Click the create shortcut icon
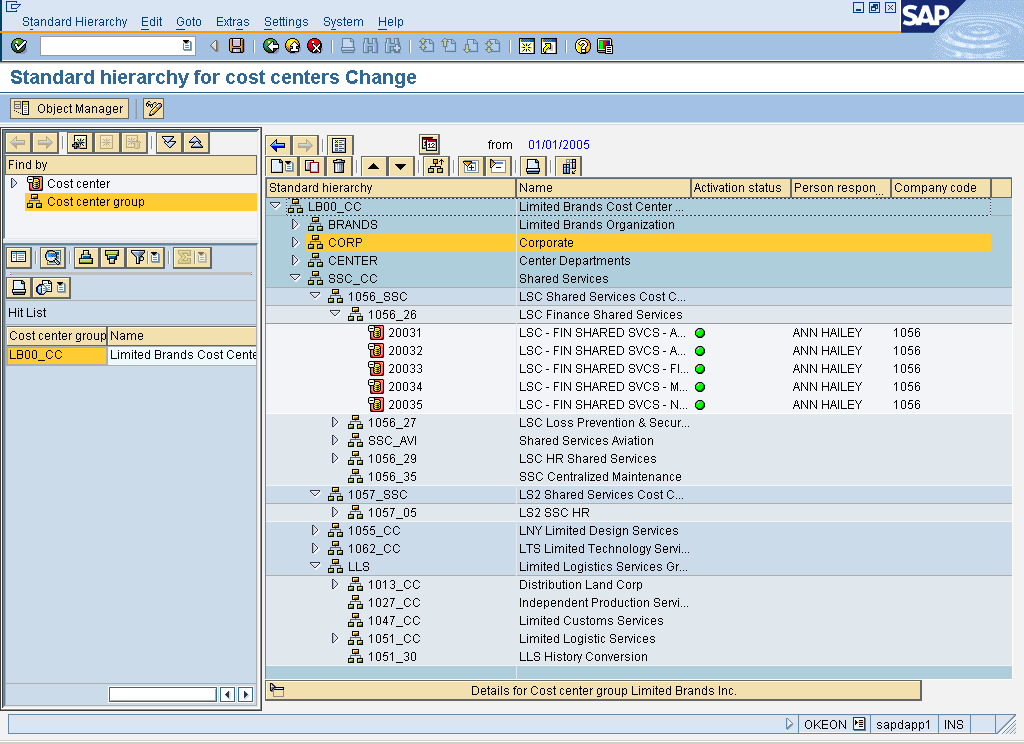Viewport: 1024px width, 744px height. [x=549, y=46]
